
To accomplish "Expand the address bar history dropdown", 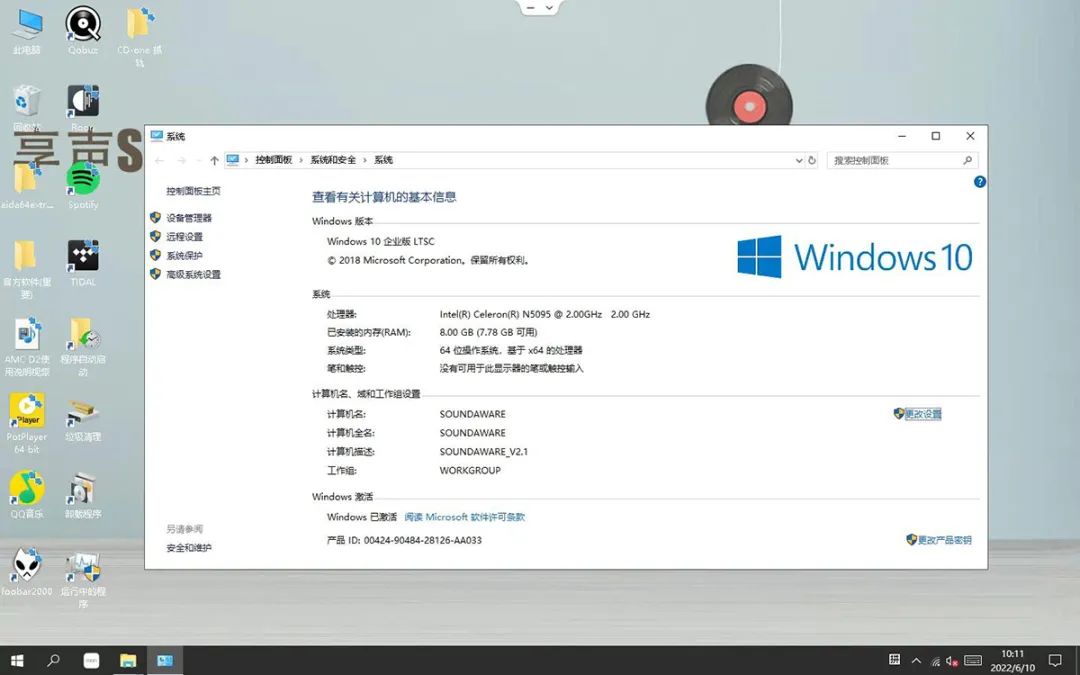I will point(798,160).
